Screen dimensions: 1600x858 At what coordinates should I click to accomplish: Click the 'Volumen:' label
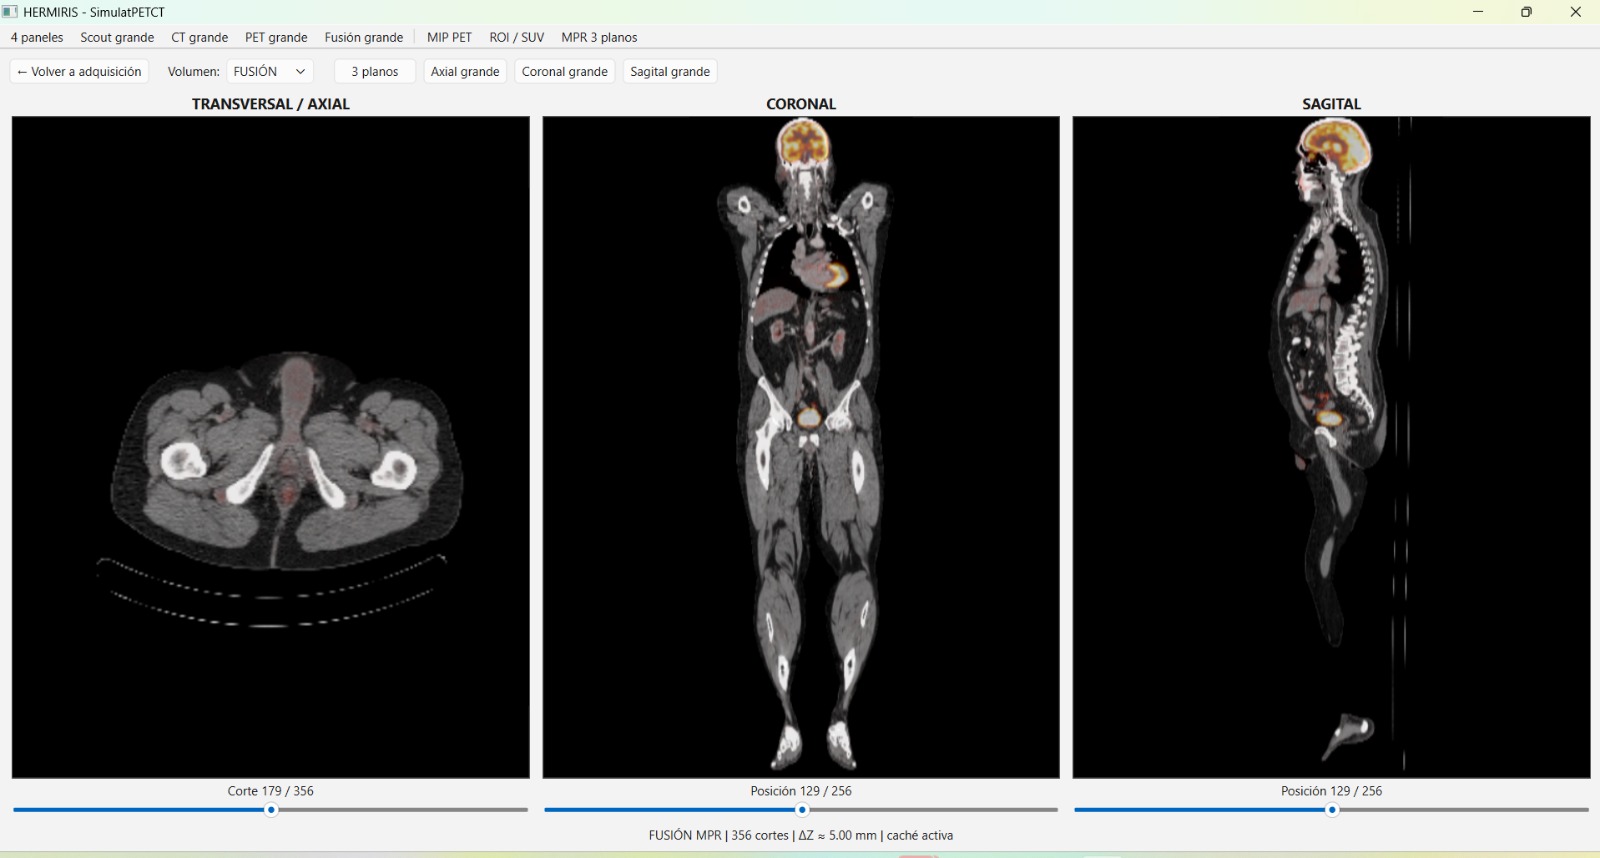coord(194,71)
